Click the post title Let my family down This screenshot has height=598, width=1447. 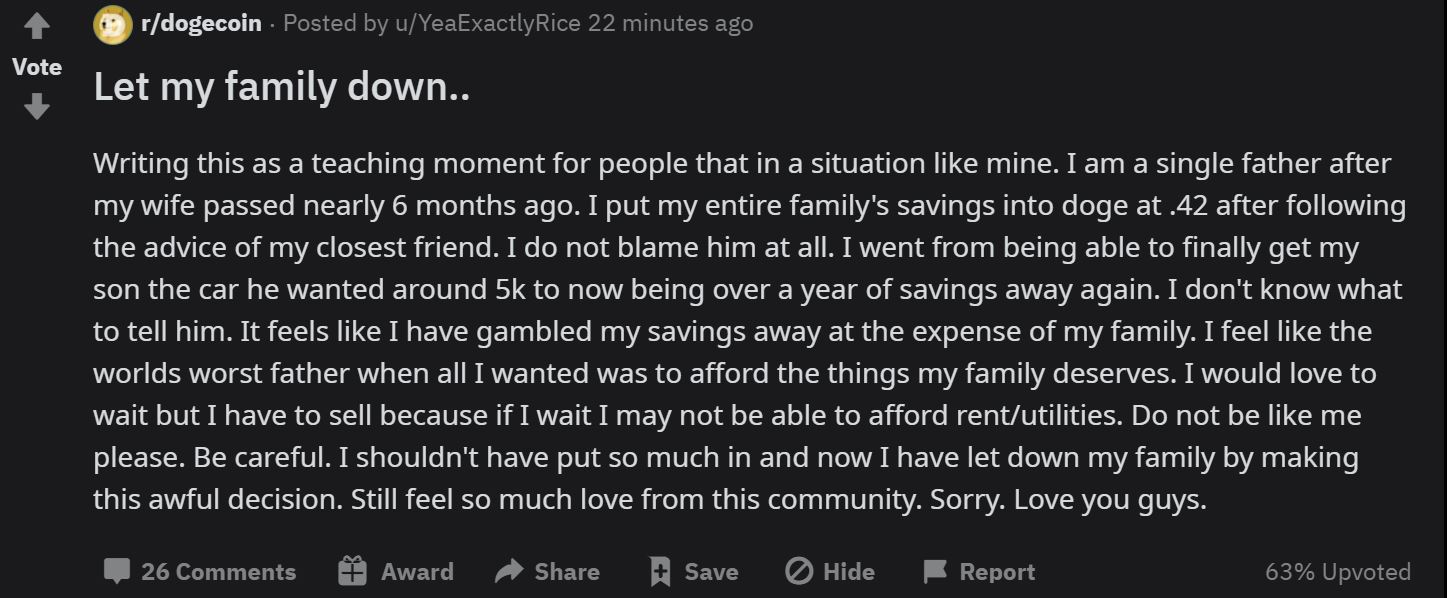click(282, 88)
